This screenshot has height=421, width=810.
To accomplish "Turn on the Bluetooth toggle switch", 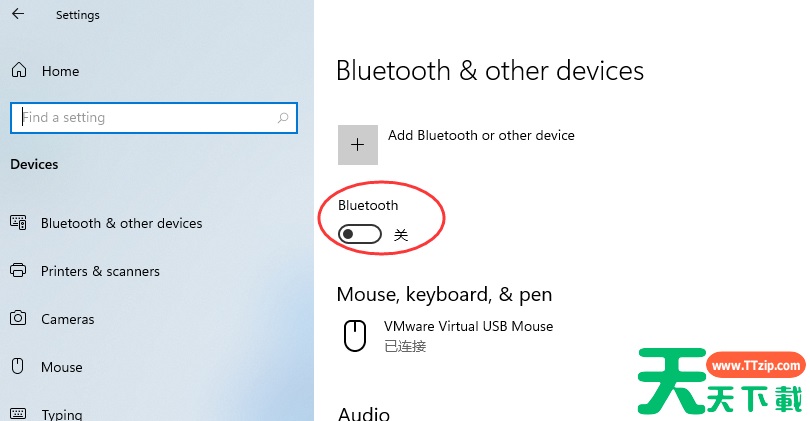I will pyautogui.click(x=360, y=234).
